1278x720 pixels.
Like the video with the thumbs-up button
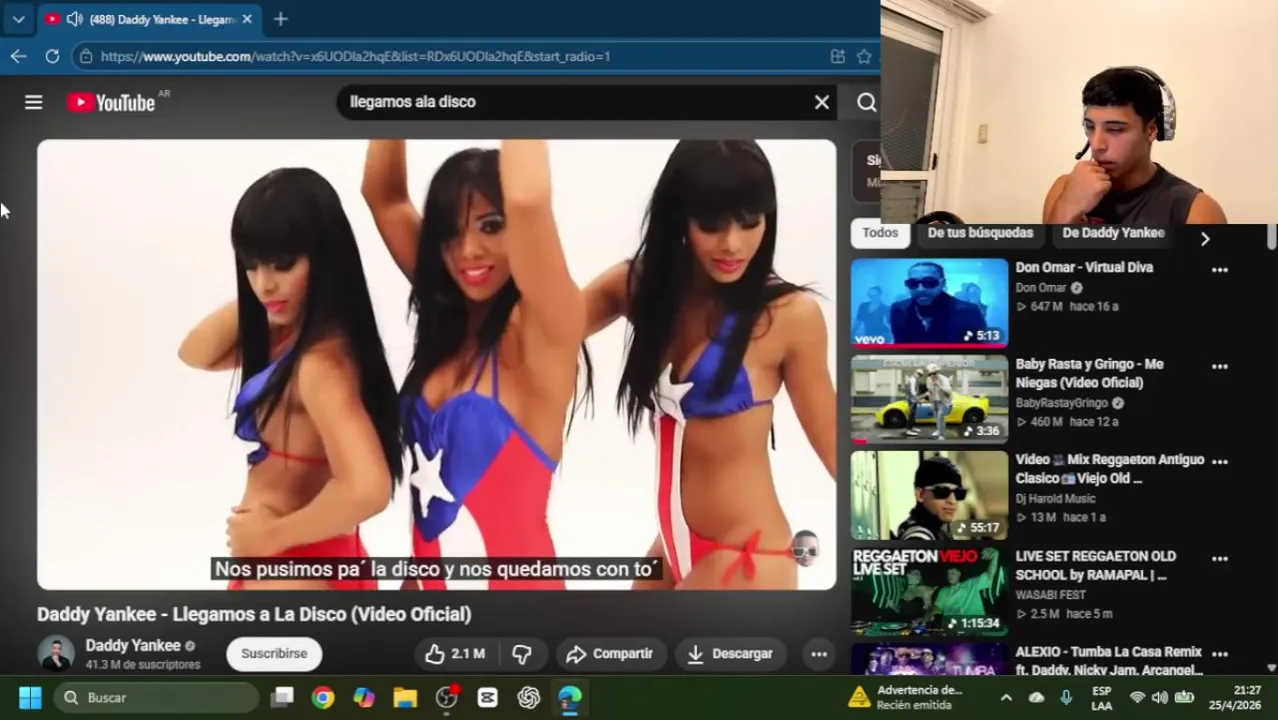point(455,654)
